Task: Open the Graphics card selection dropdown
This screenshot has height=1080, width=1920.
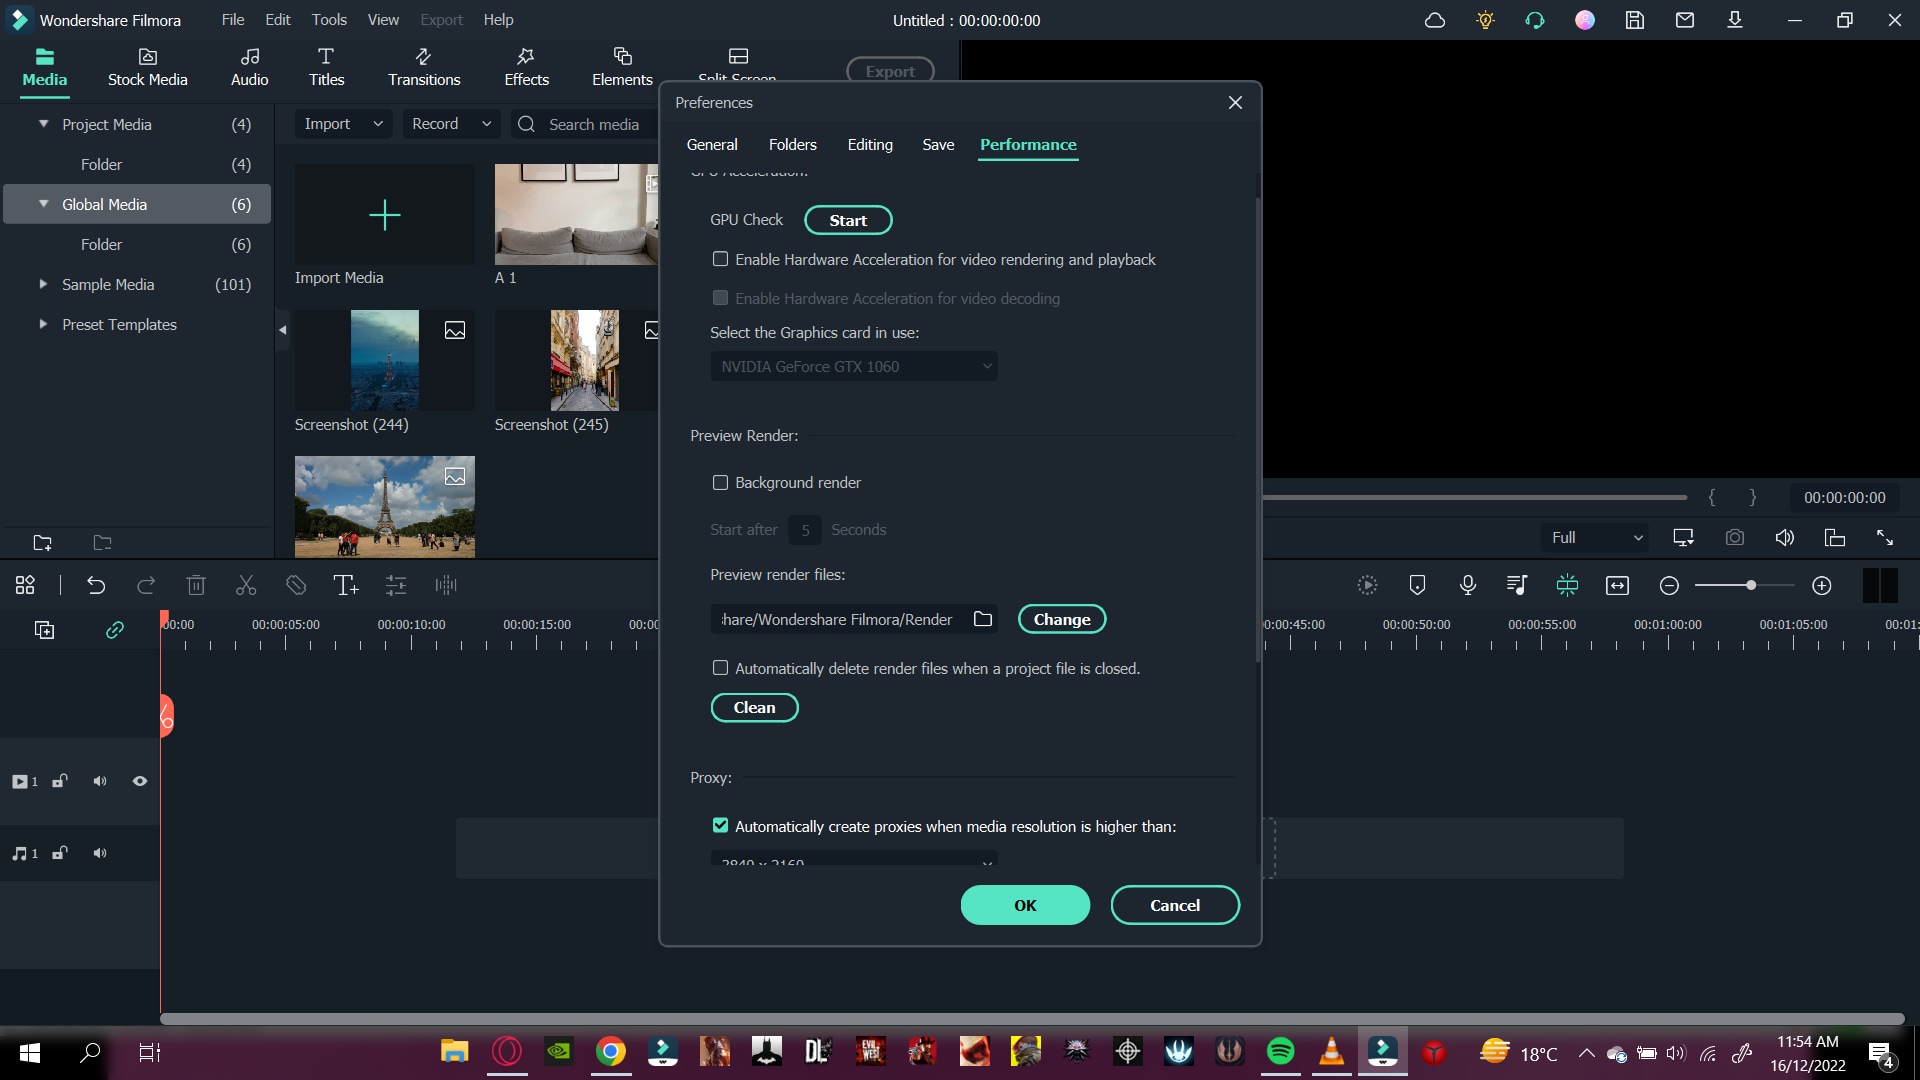Action: tap(856, 367)
